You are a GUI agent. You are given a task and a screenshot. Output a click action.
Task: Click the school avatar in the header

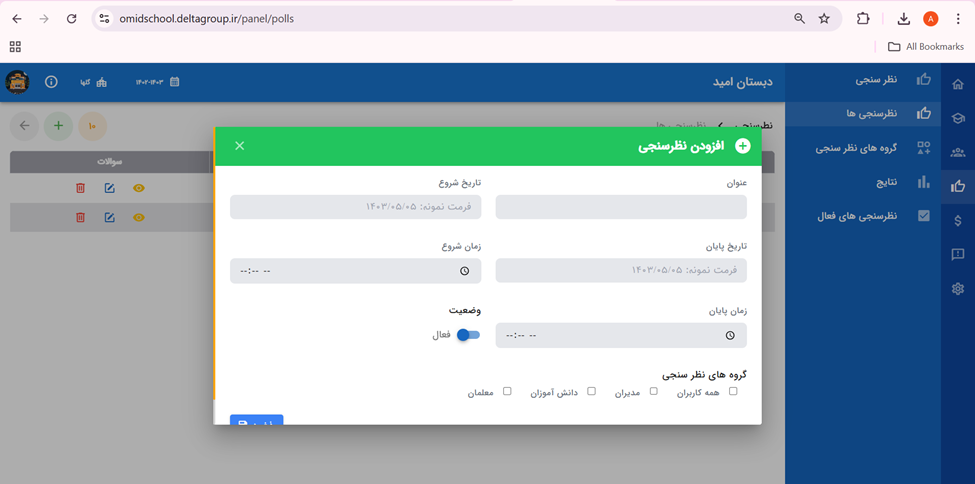click(x=17, y=81)
